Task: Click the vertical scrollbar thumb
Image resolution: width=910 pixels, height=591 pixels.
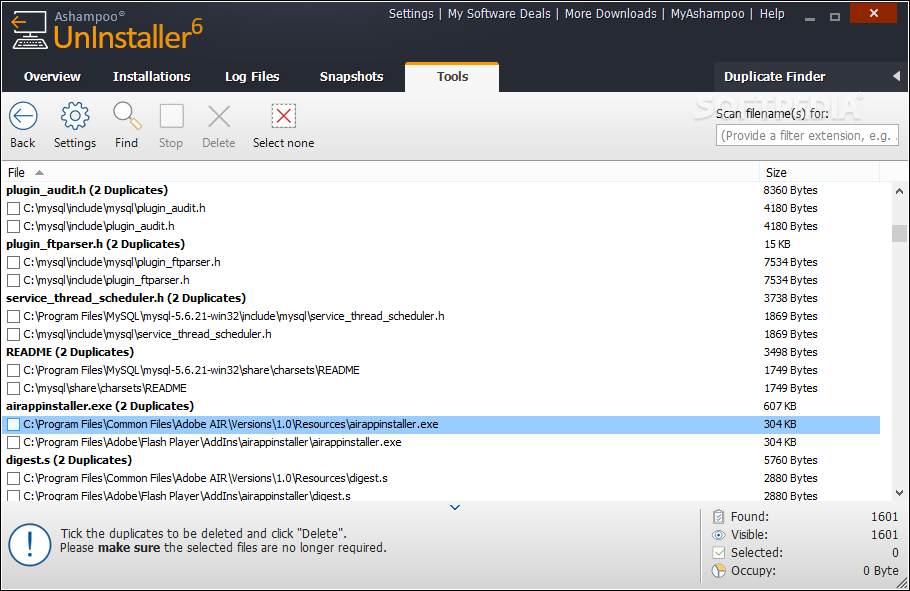Action: (x=899, y=233)
